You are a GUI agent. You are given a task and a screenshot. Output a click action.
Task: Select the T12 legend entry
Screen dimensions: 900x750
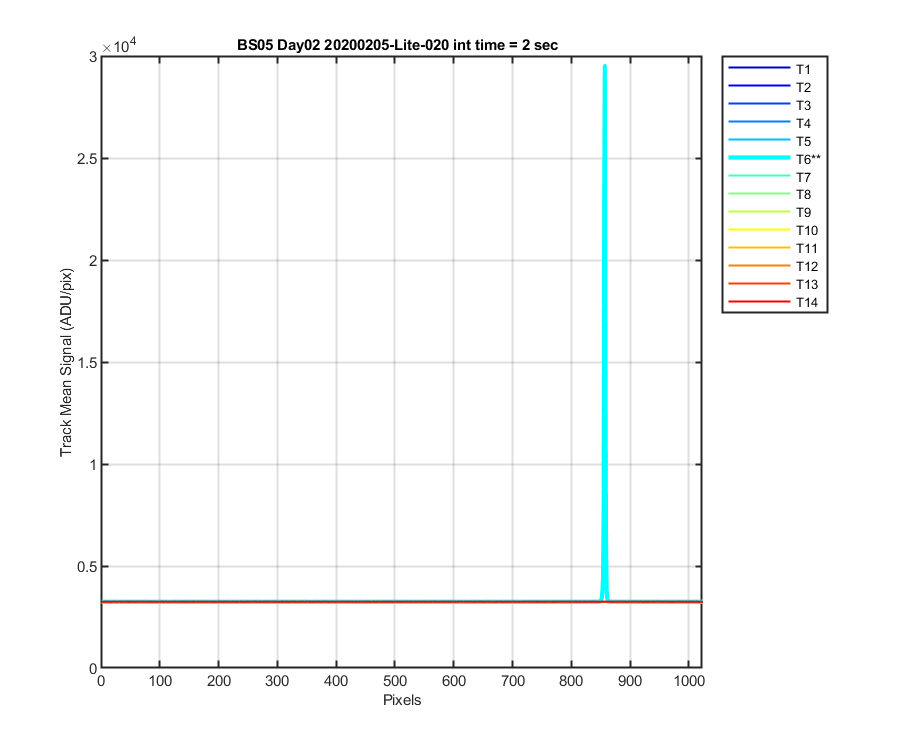point(773,266)
